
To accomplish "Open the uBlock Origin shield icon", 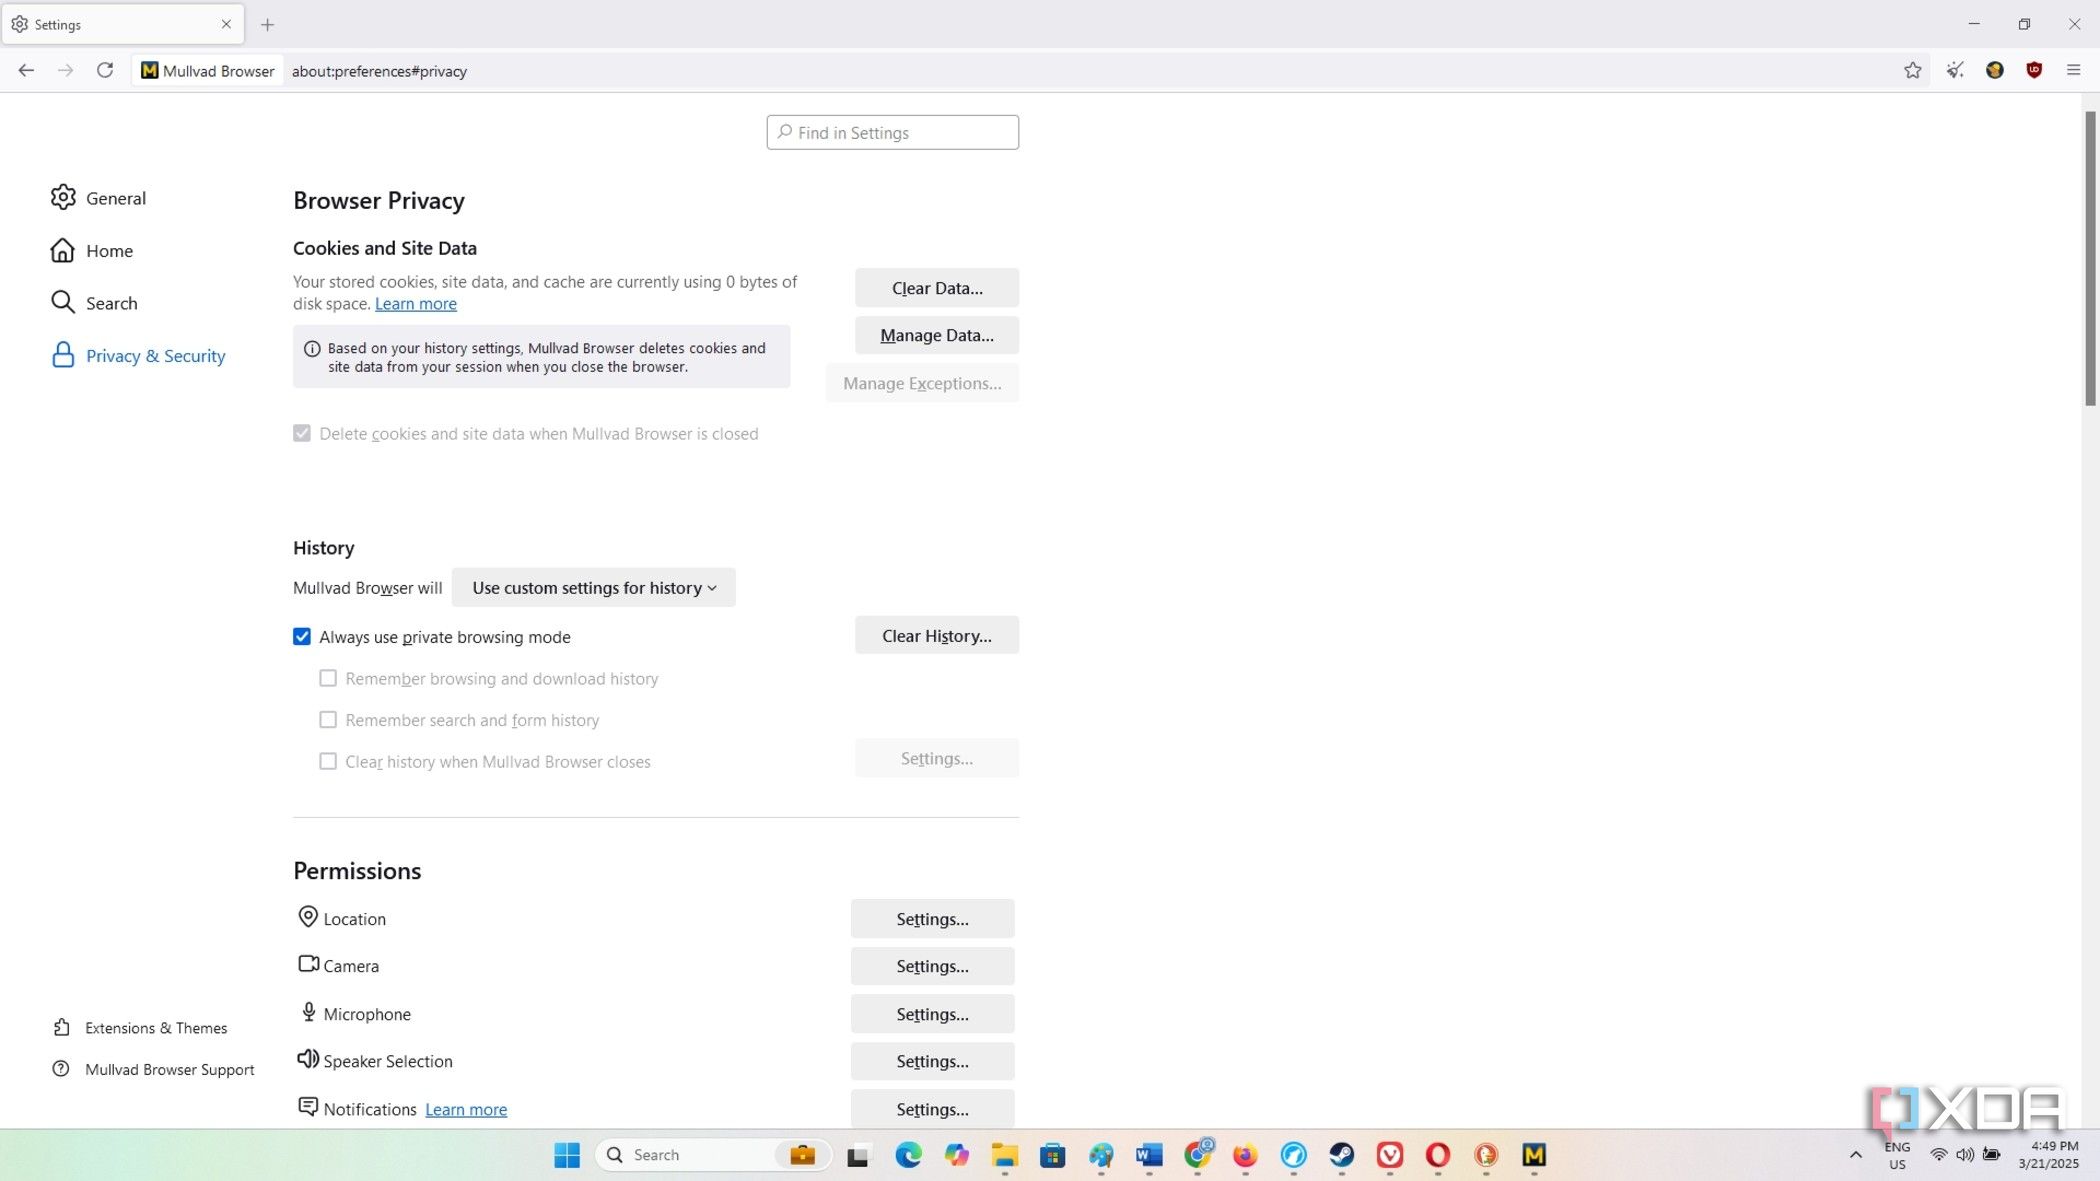I will coord(2034,70).
